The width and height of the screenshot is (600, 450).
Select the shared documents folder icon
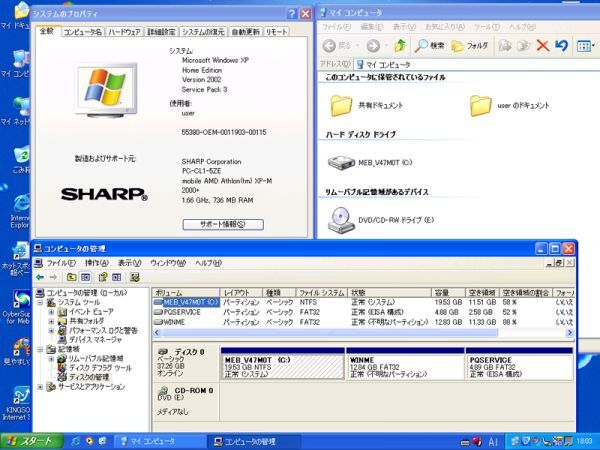pyautogui.click(x=341, y=106)
